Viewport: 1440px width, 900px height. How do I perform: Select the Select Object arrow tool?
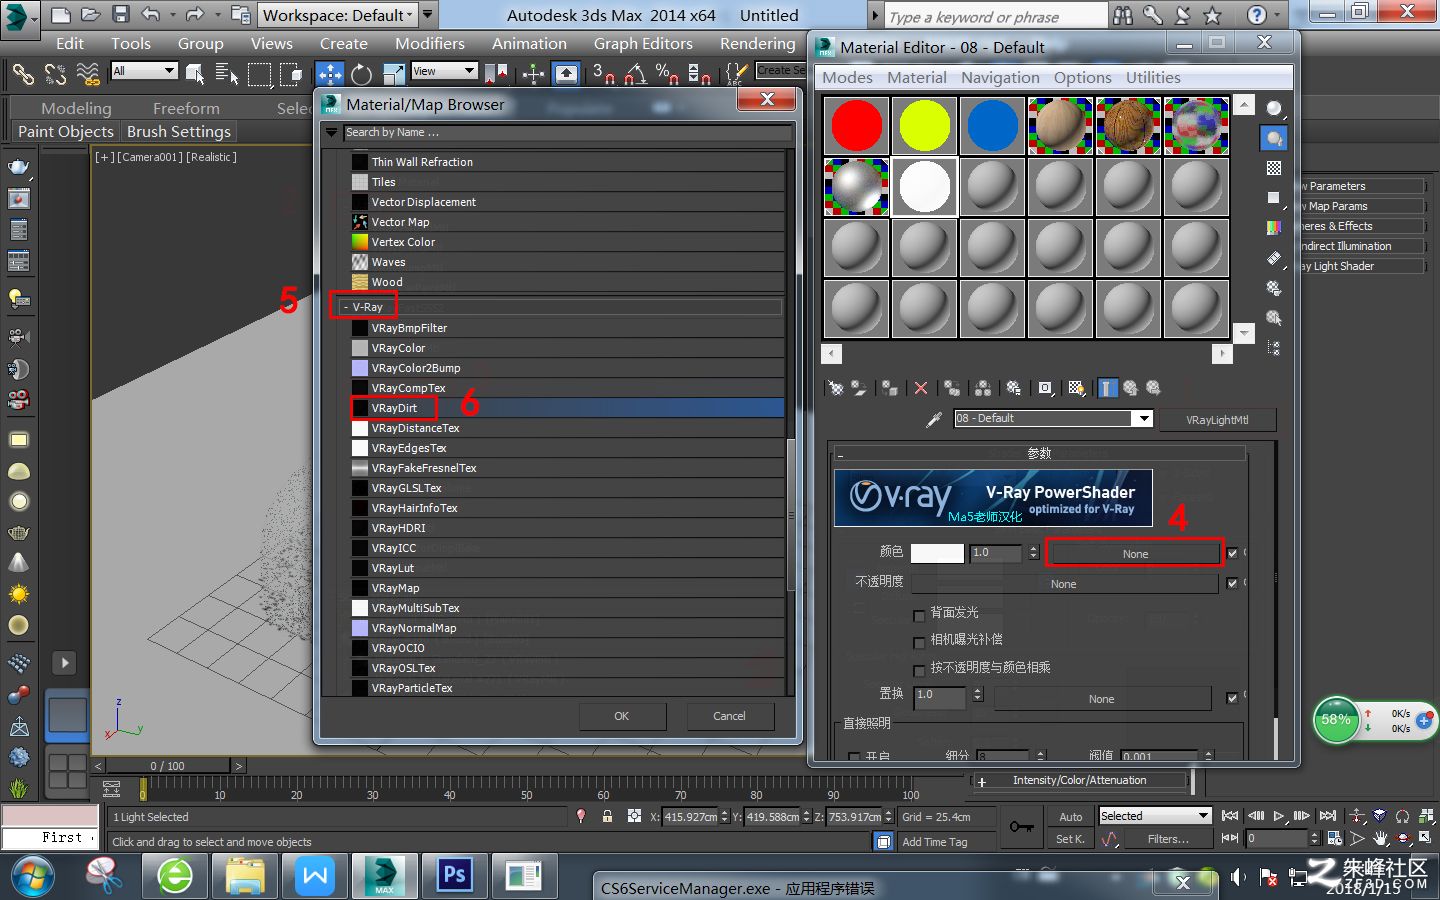point(196,74)
